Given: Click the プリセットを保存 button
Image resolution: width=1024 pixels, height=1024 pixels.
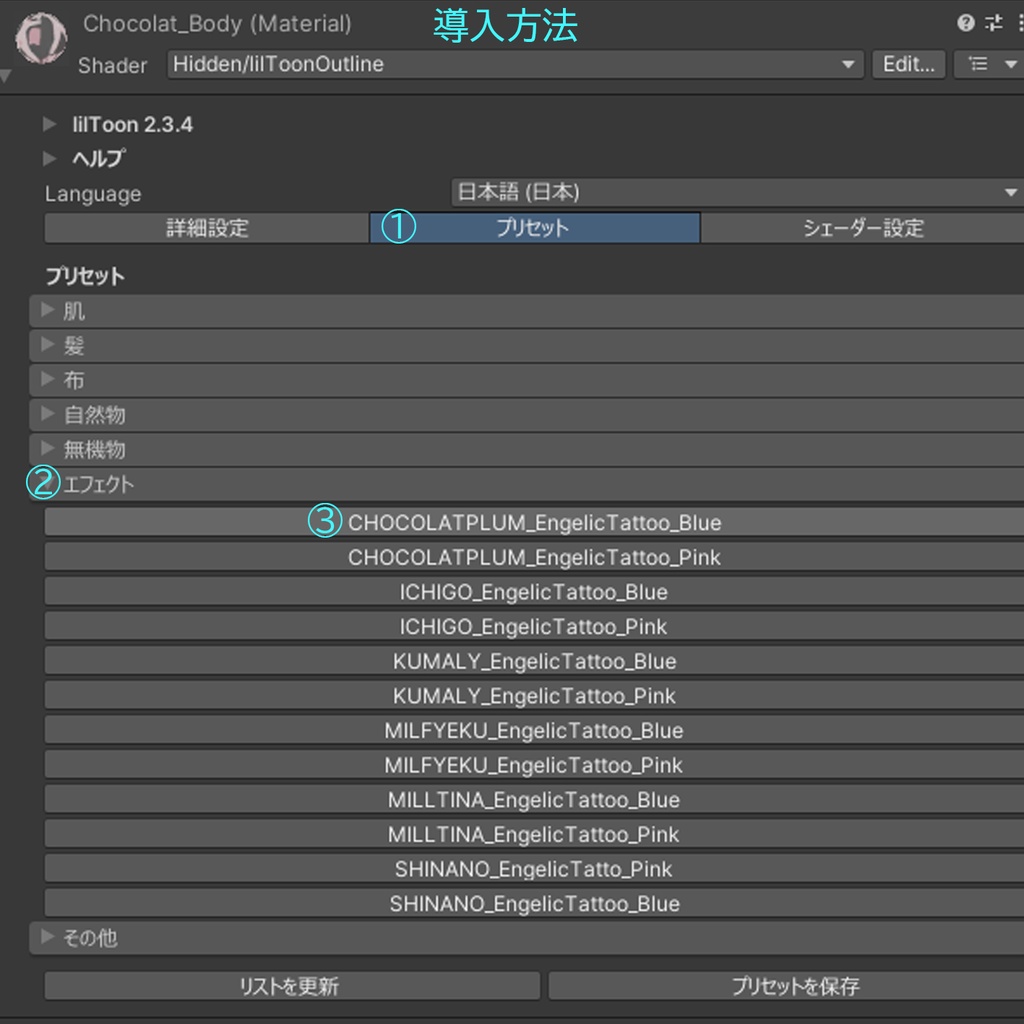Looking at the screenshot, I should coord(786,985).
